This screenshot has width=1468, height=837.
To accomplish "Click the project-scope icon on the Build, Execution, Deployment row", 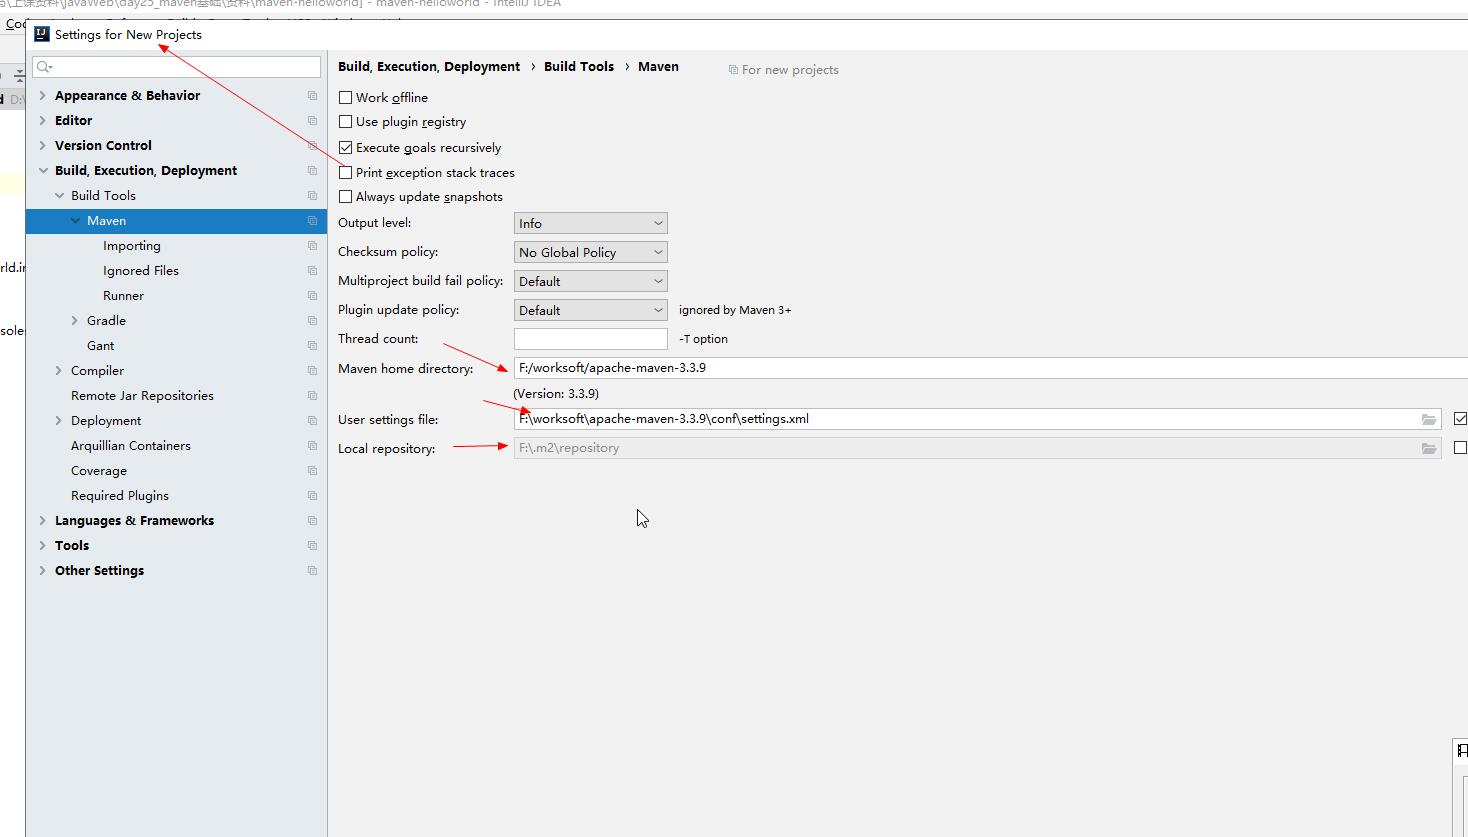I will [312, 171].
